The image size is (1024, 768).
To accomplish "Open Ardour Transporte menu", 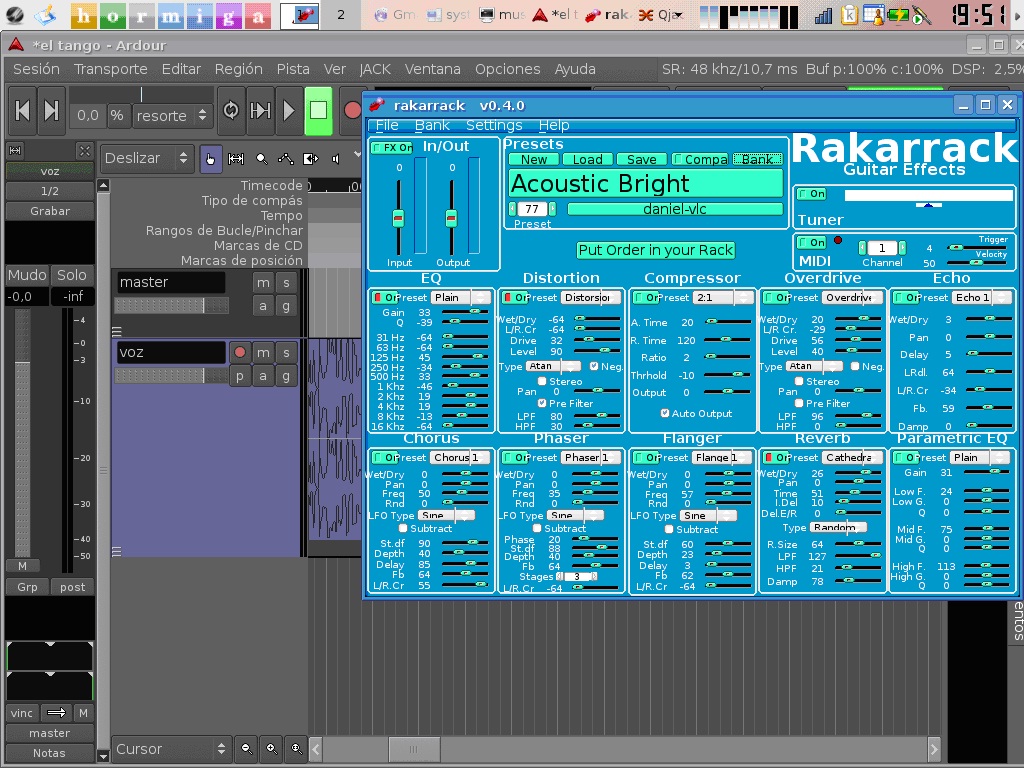I will click(x=110, y=69).
